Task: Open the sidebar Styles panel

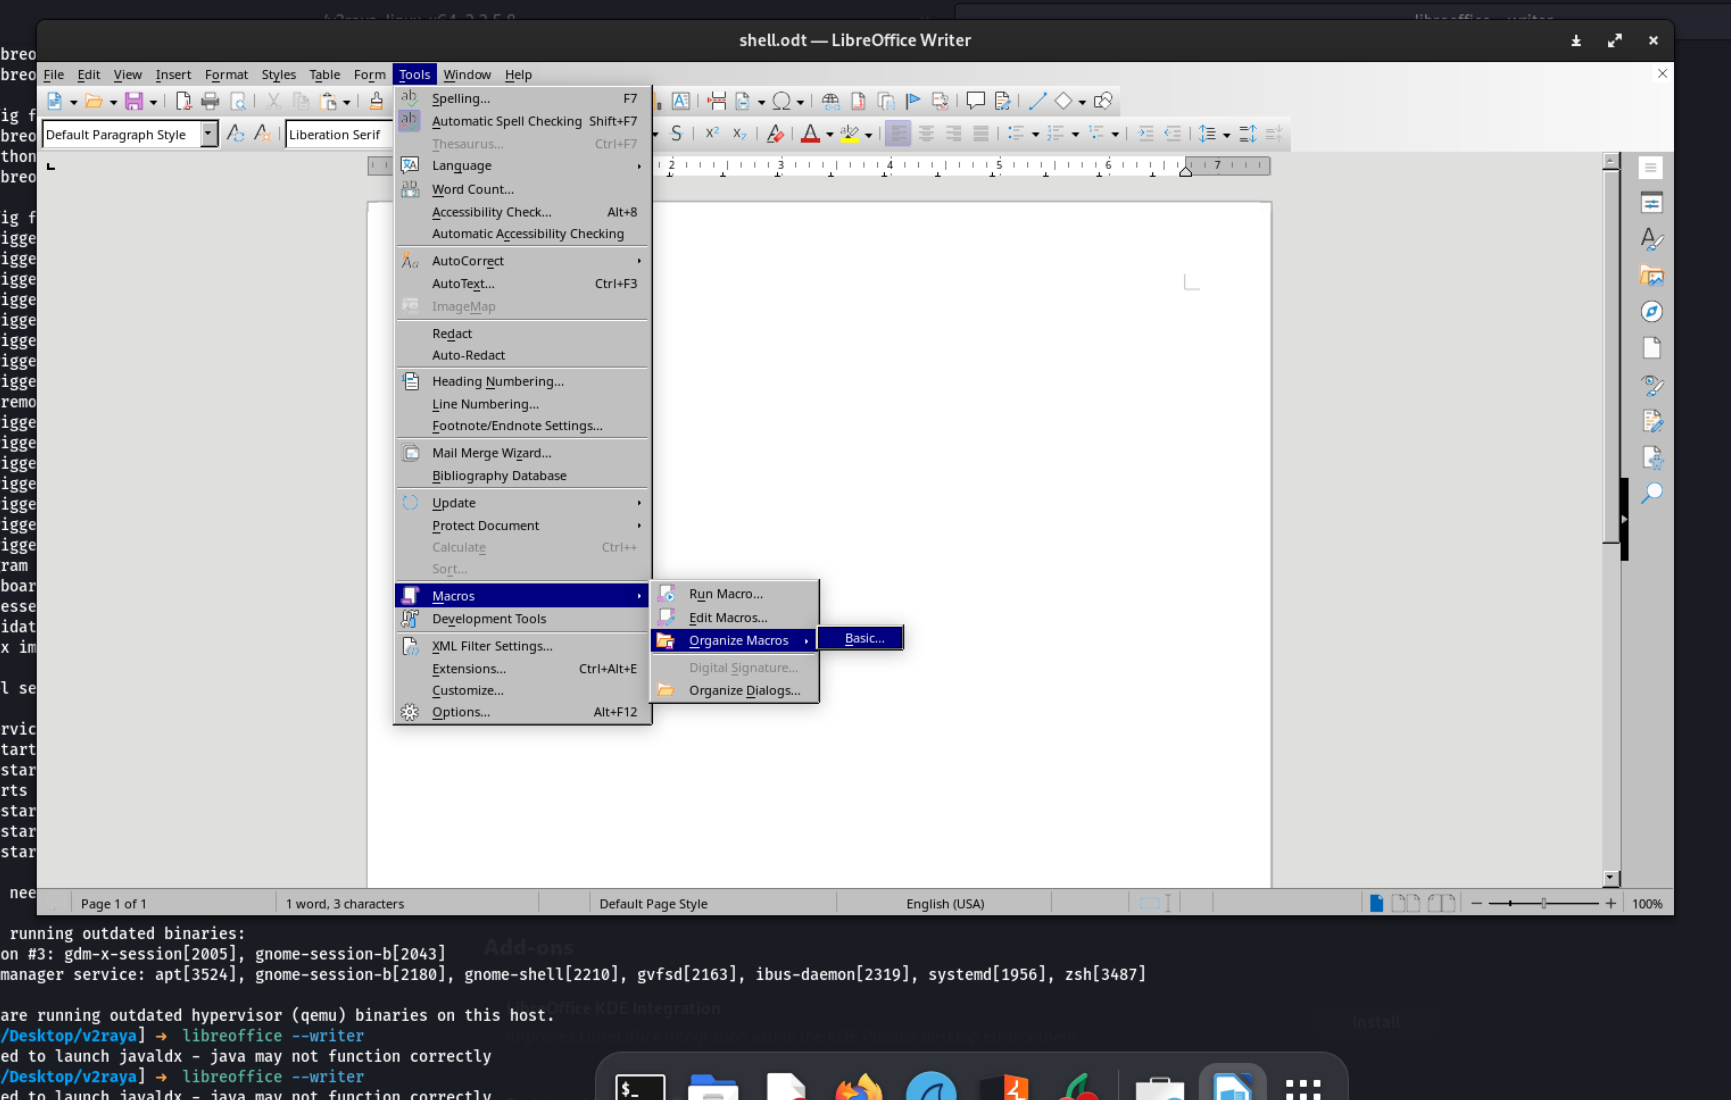Action: 1651,240
